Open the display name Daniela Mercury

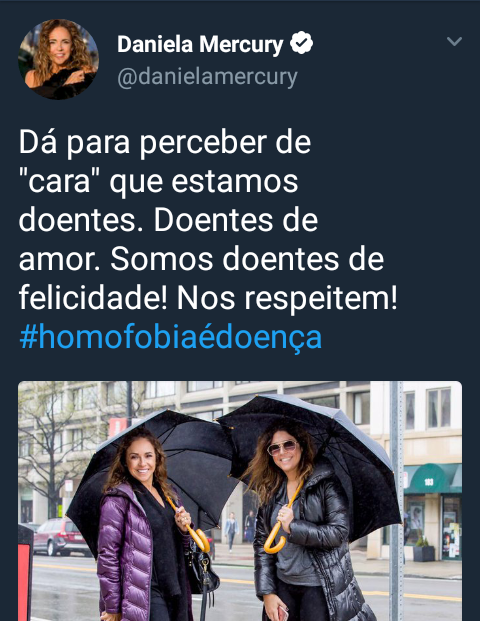200,44
